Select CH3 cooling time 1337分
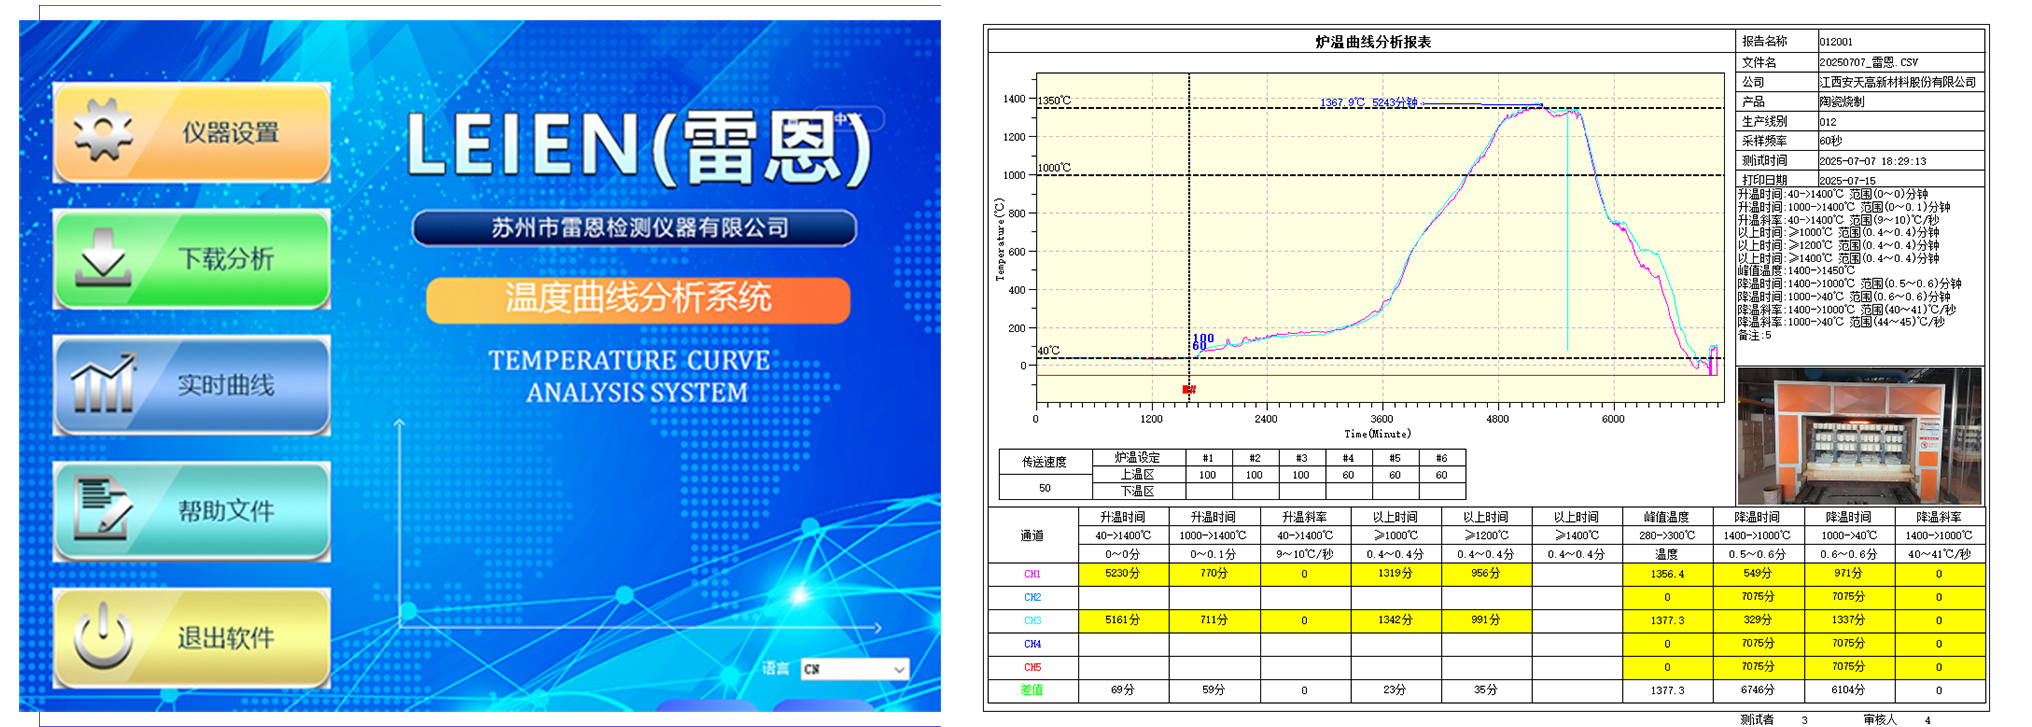The width and height of the screenshot is (2032, 727). coord(1848,620)
